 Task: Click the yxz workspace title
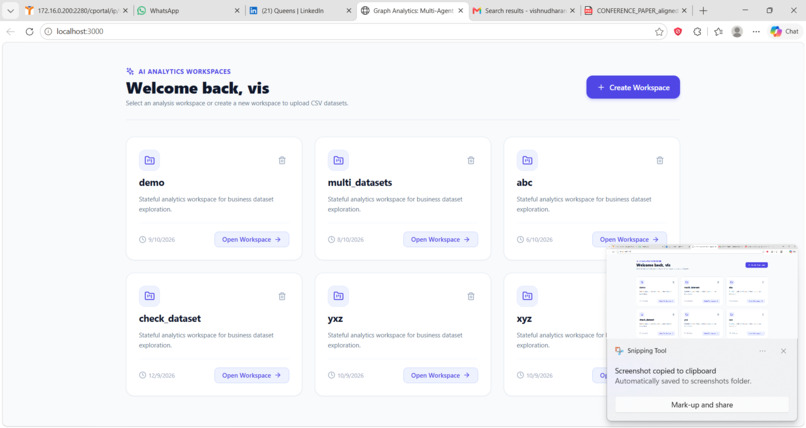coord(335,319)
